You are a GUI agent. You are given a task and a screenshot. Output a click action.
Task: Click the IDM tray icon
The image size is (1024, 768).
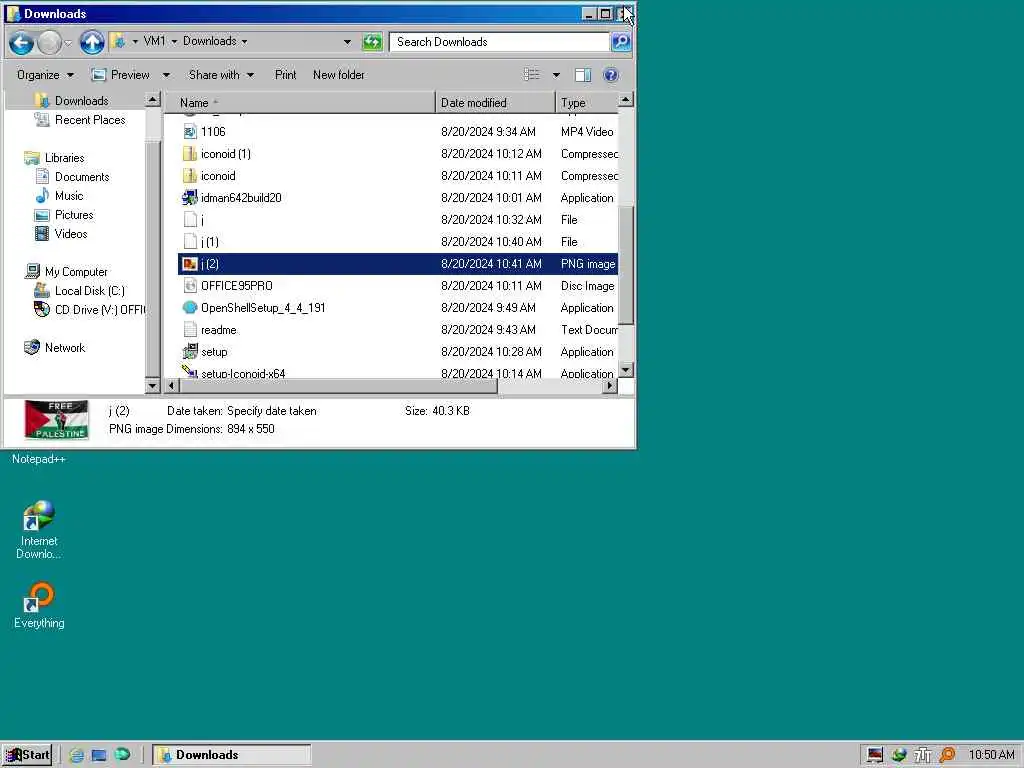pos(899,755)
